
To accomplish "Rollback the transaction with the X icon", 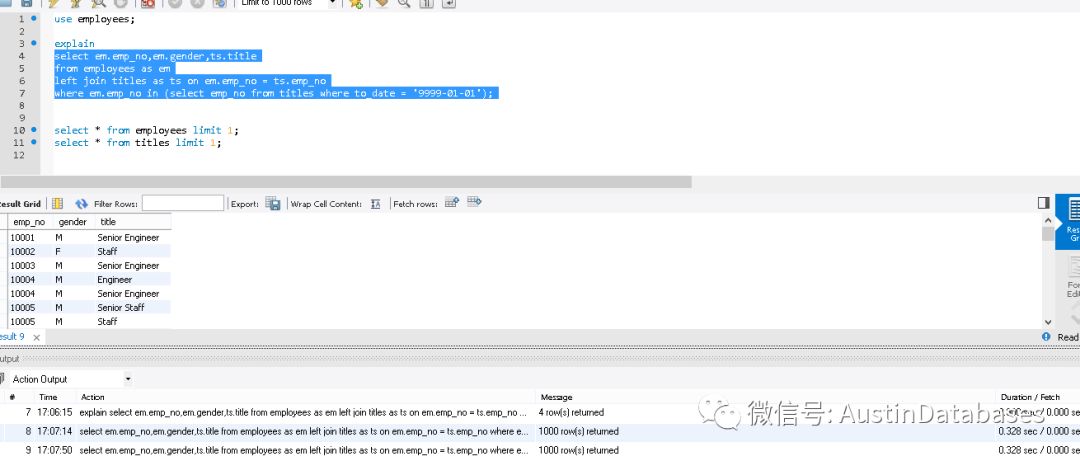I will (x=197, y=3).
